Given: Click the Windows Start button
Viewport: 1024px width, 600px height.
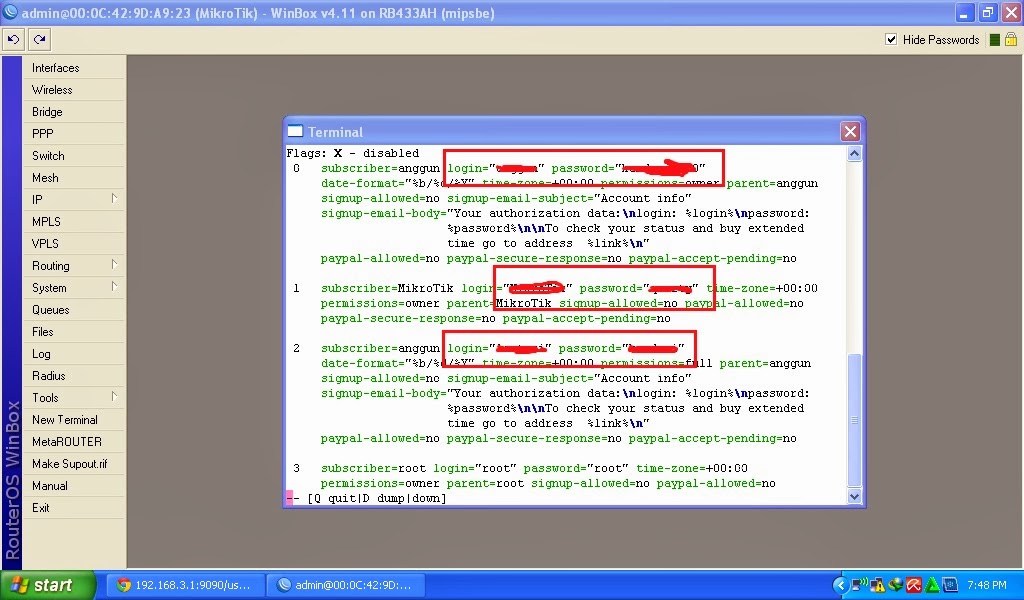Looking at the screenshot, I should click(x=48, y=585).
